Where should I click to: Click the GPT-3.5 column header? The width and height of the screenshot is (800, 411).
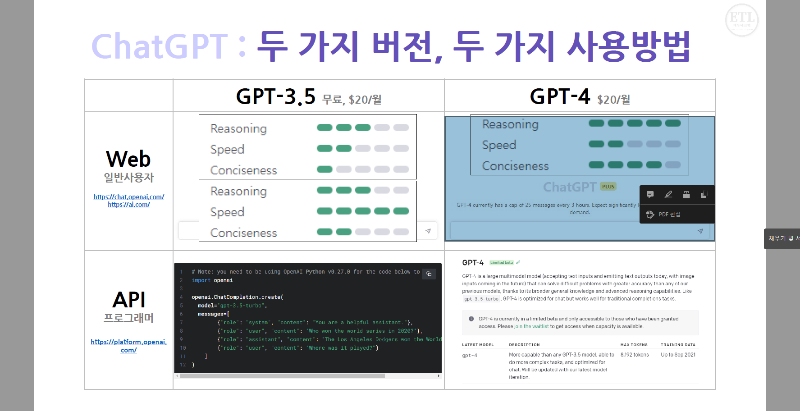coord(309,96)
